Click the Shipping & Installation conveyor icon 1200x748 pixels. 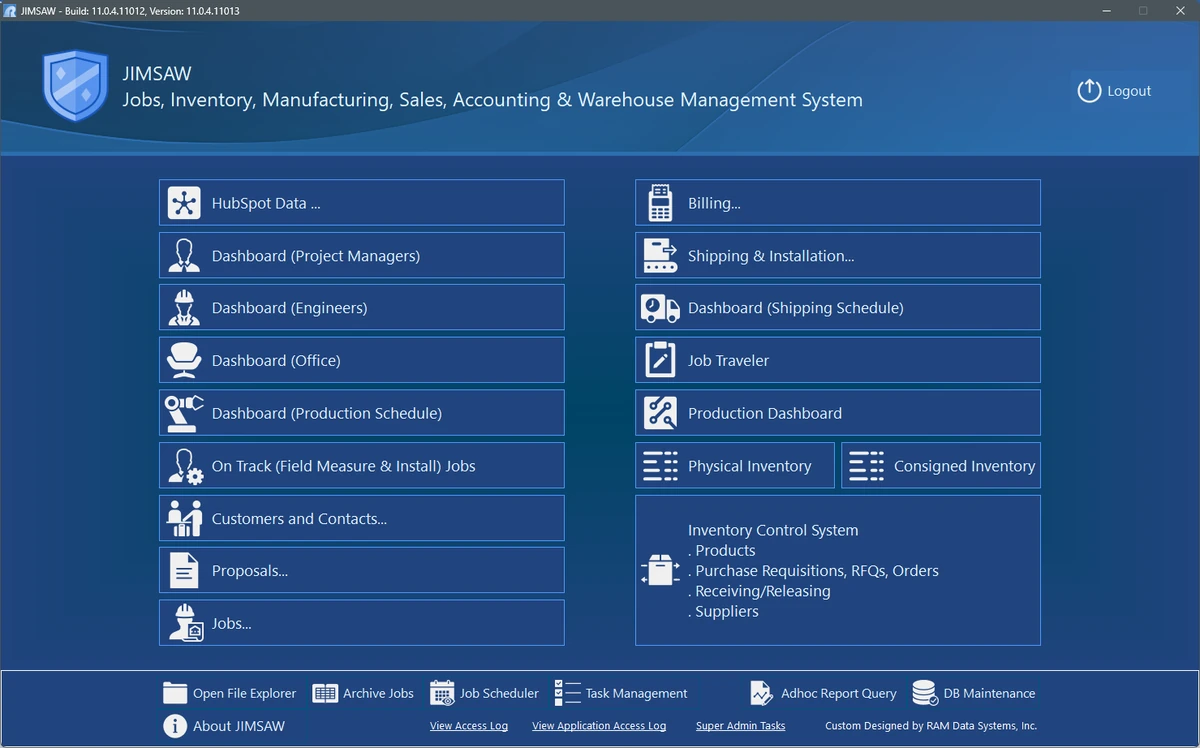point(660,256)
